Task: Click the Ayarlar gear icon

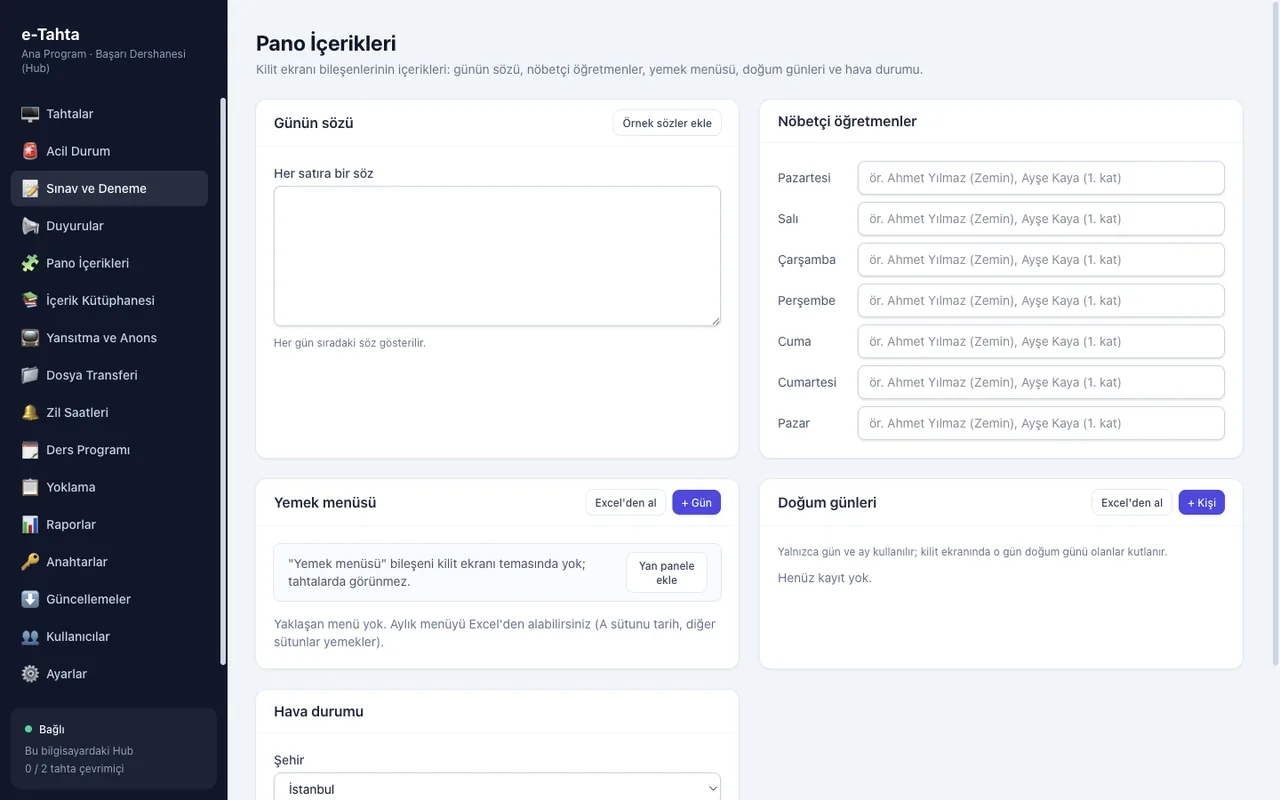Action: pyautogui.click(x=30, y=674)
